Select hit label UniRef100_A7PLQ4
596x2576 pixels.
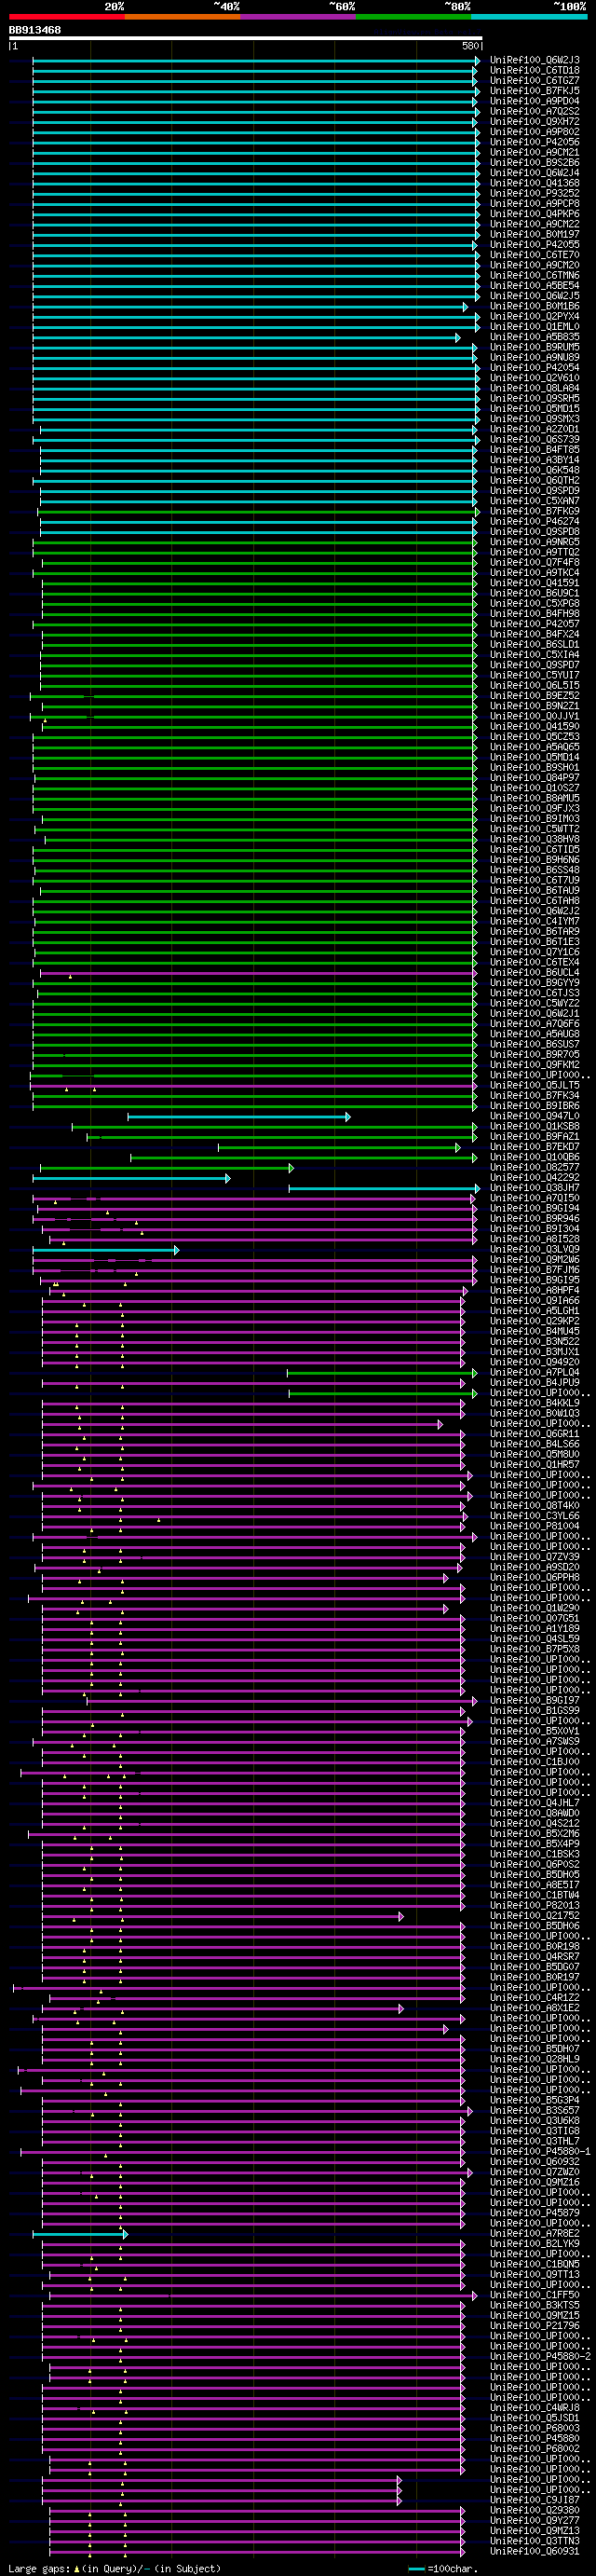534,1372
